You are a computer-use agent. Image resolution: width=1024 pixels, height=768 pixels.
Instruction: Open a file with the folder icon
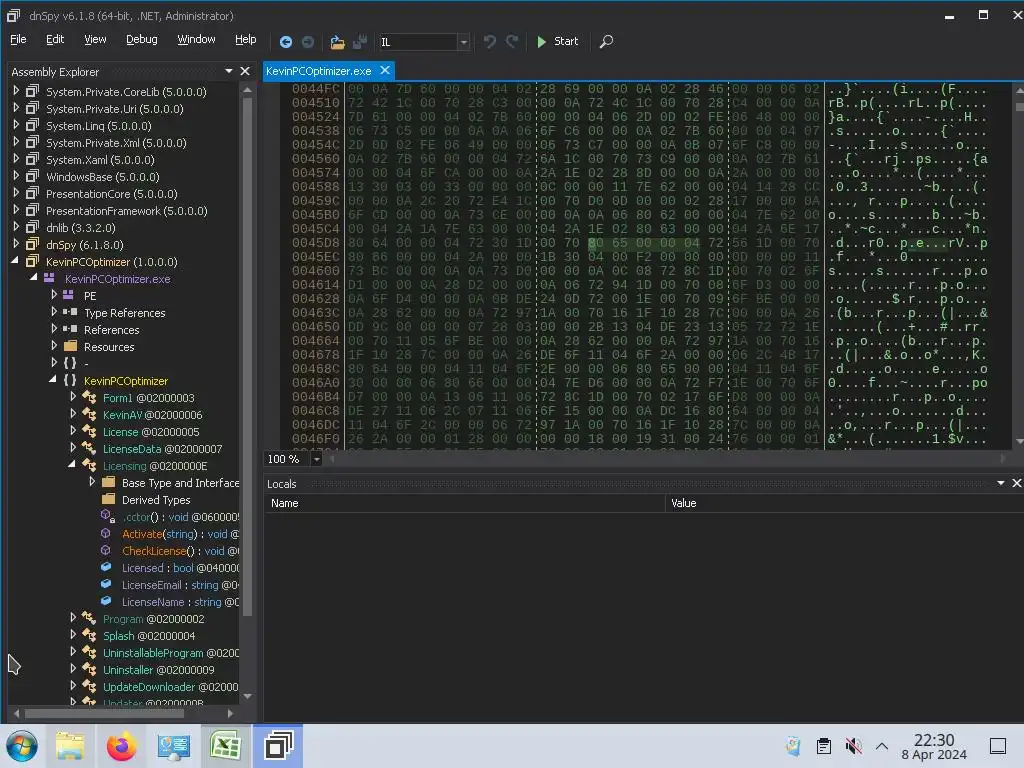point(337,42)
